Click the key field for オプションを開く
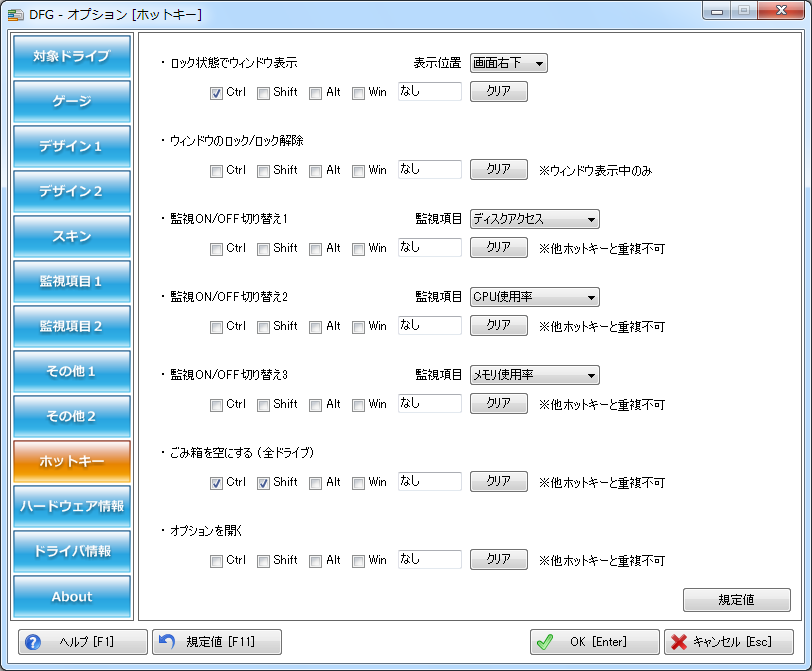The width and height of the screenshot is (812, 671). point(429,560)
